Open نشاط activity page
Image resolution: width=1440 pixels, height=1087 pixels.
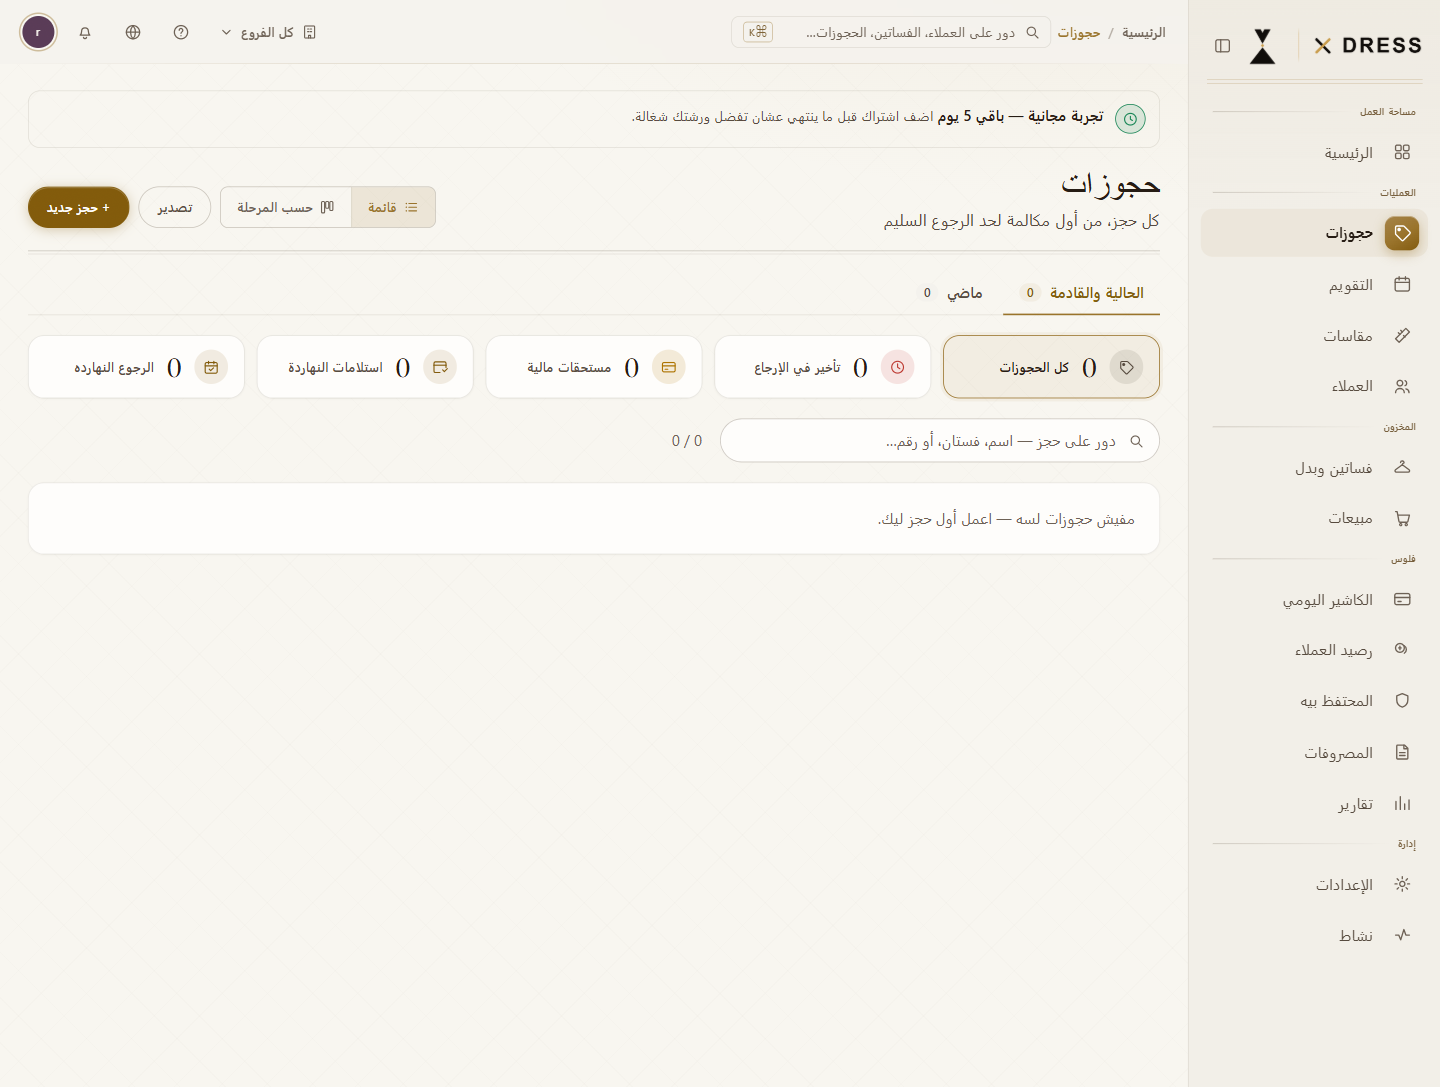pyautogui.click(x=1314, y=936)
